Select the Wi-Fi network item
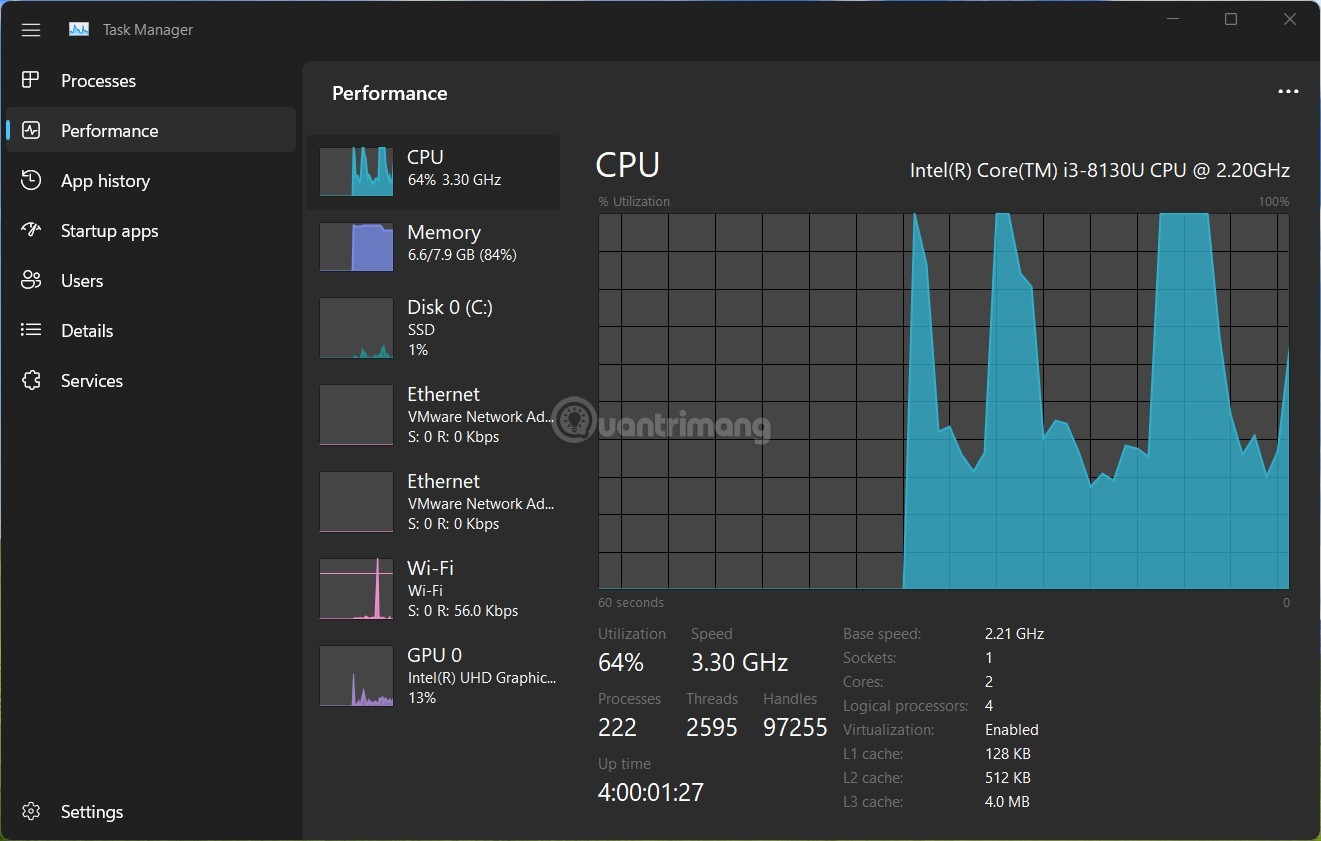Screen dimensions: 1321x841 [x=433, y=589]
